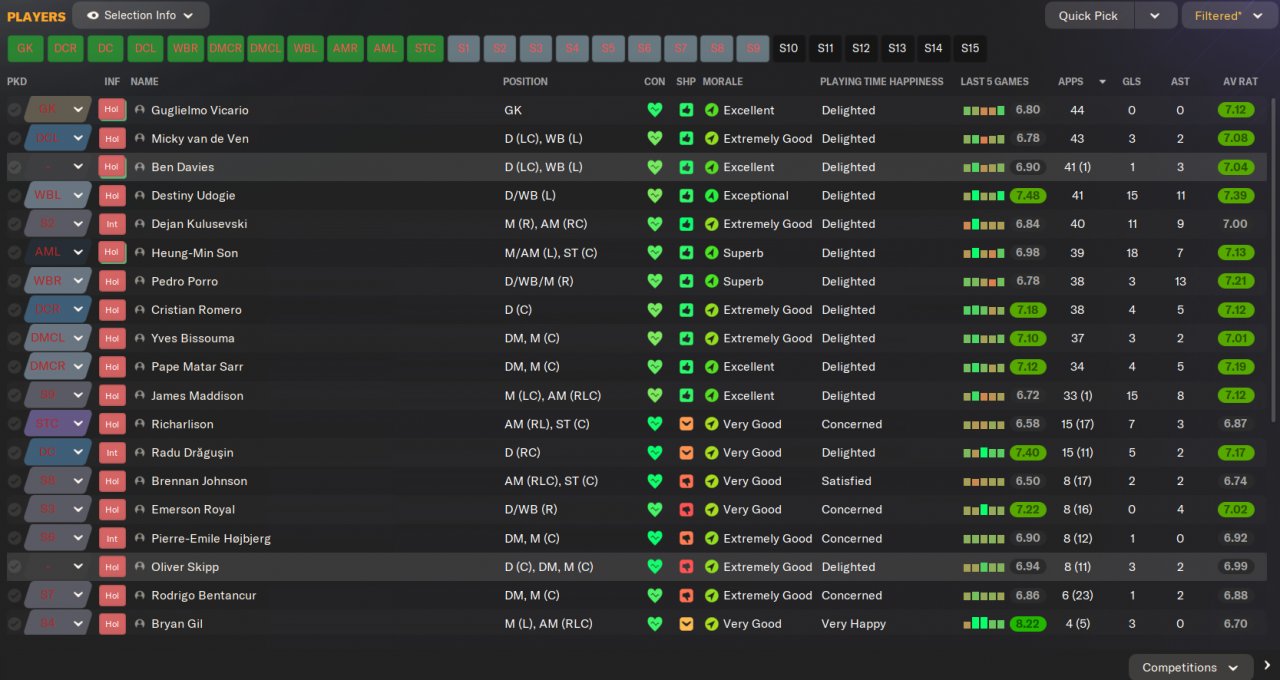This screenshot has height=680, width=1280.
Task: Open position dropdown for Rodrigo Bentancur
Action: click(x=78, y=595)
